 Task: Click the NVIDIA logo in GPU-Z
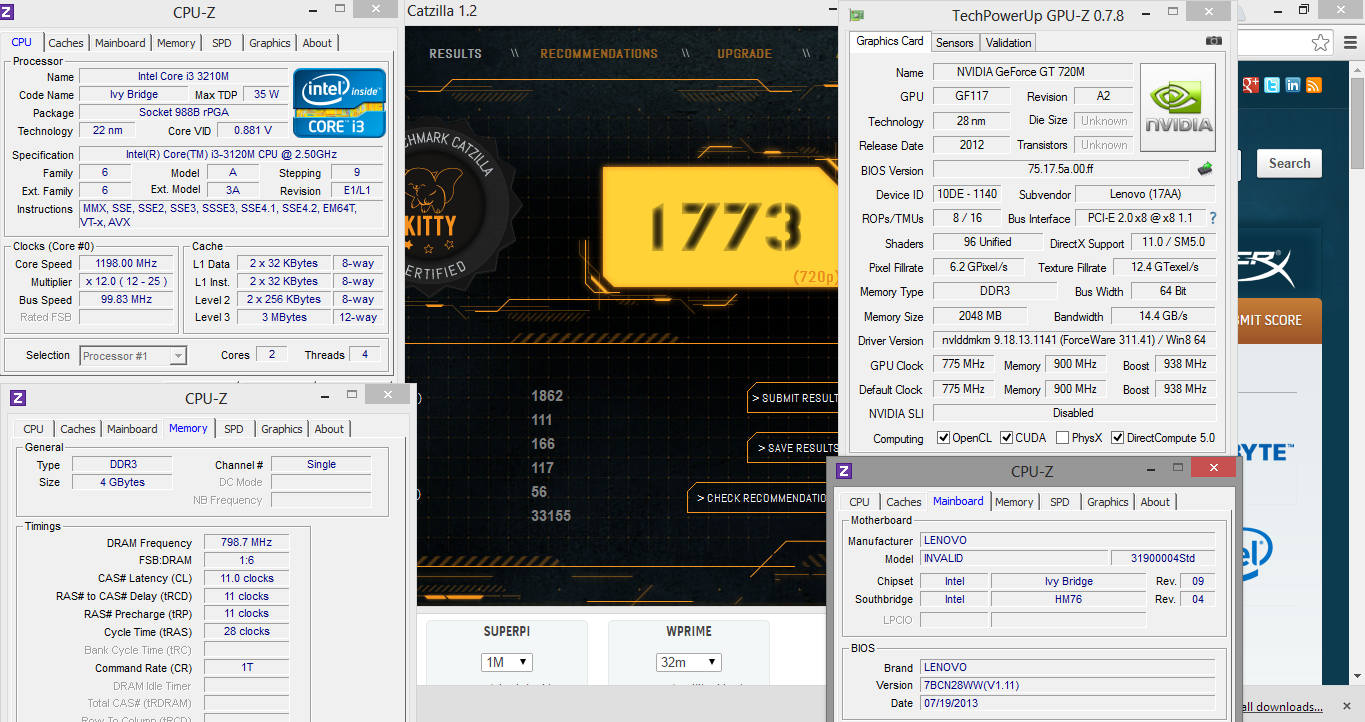coord(1178,108)
